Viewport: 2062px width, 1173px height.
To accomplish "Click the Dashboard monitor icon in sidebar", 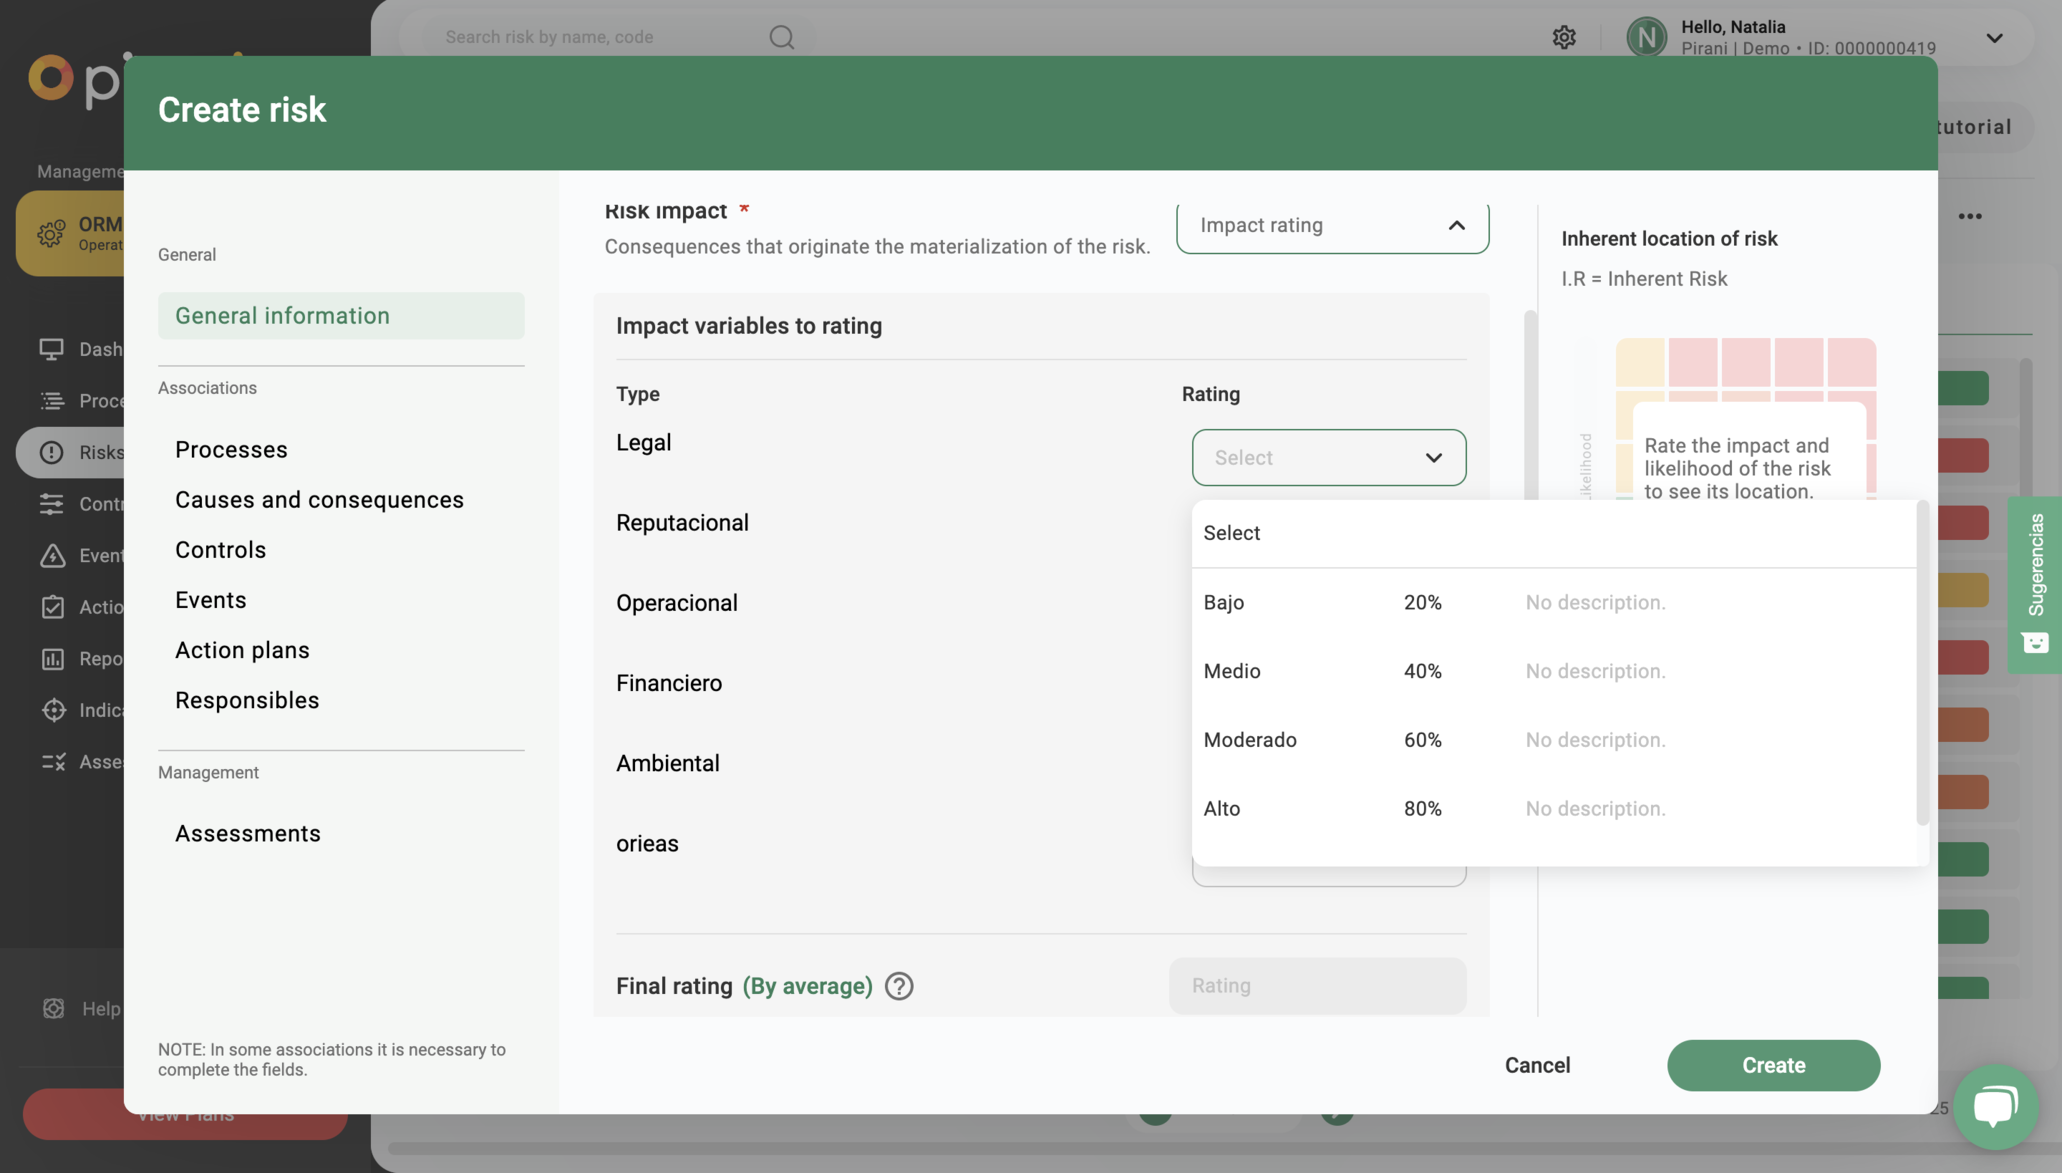I will click(52, 349).
